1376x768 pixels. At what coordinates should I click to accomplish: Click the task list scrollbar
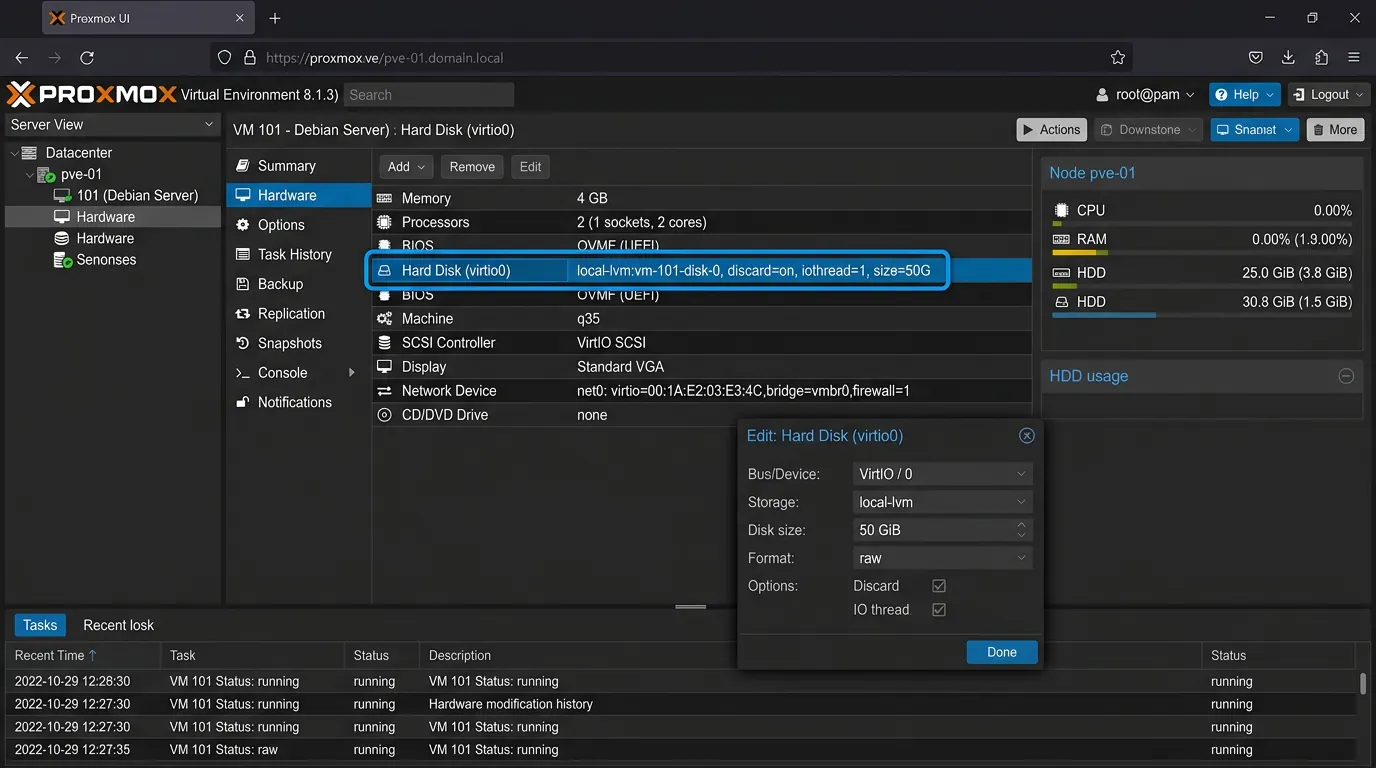pos(1363,684)
